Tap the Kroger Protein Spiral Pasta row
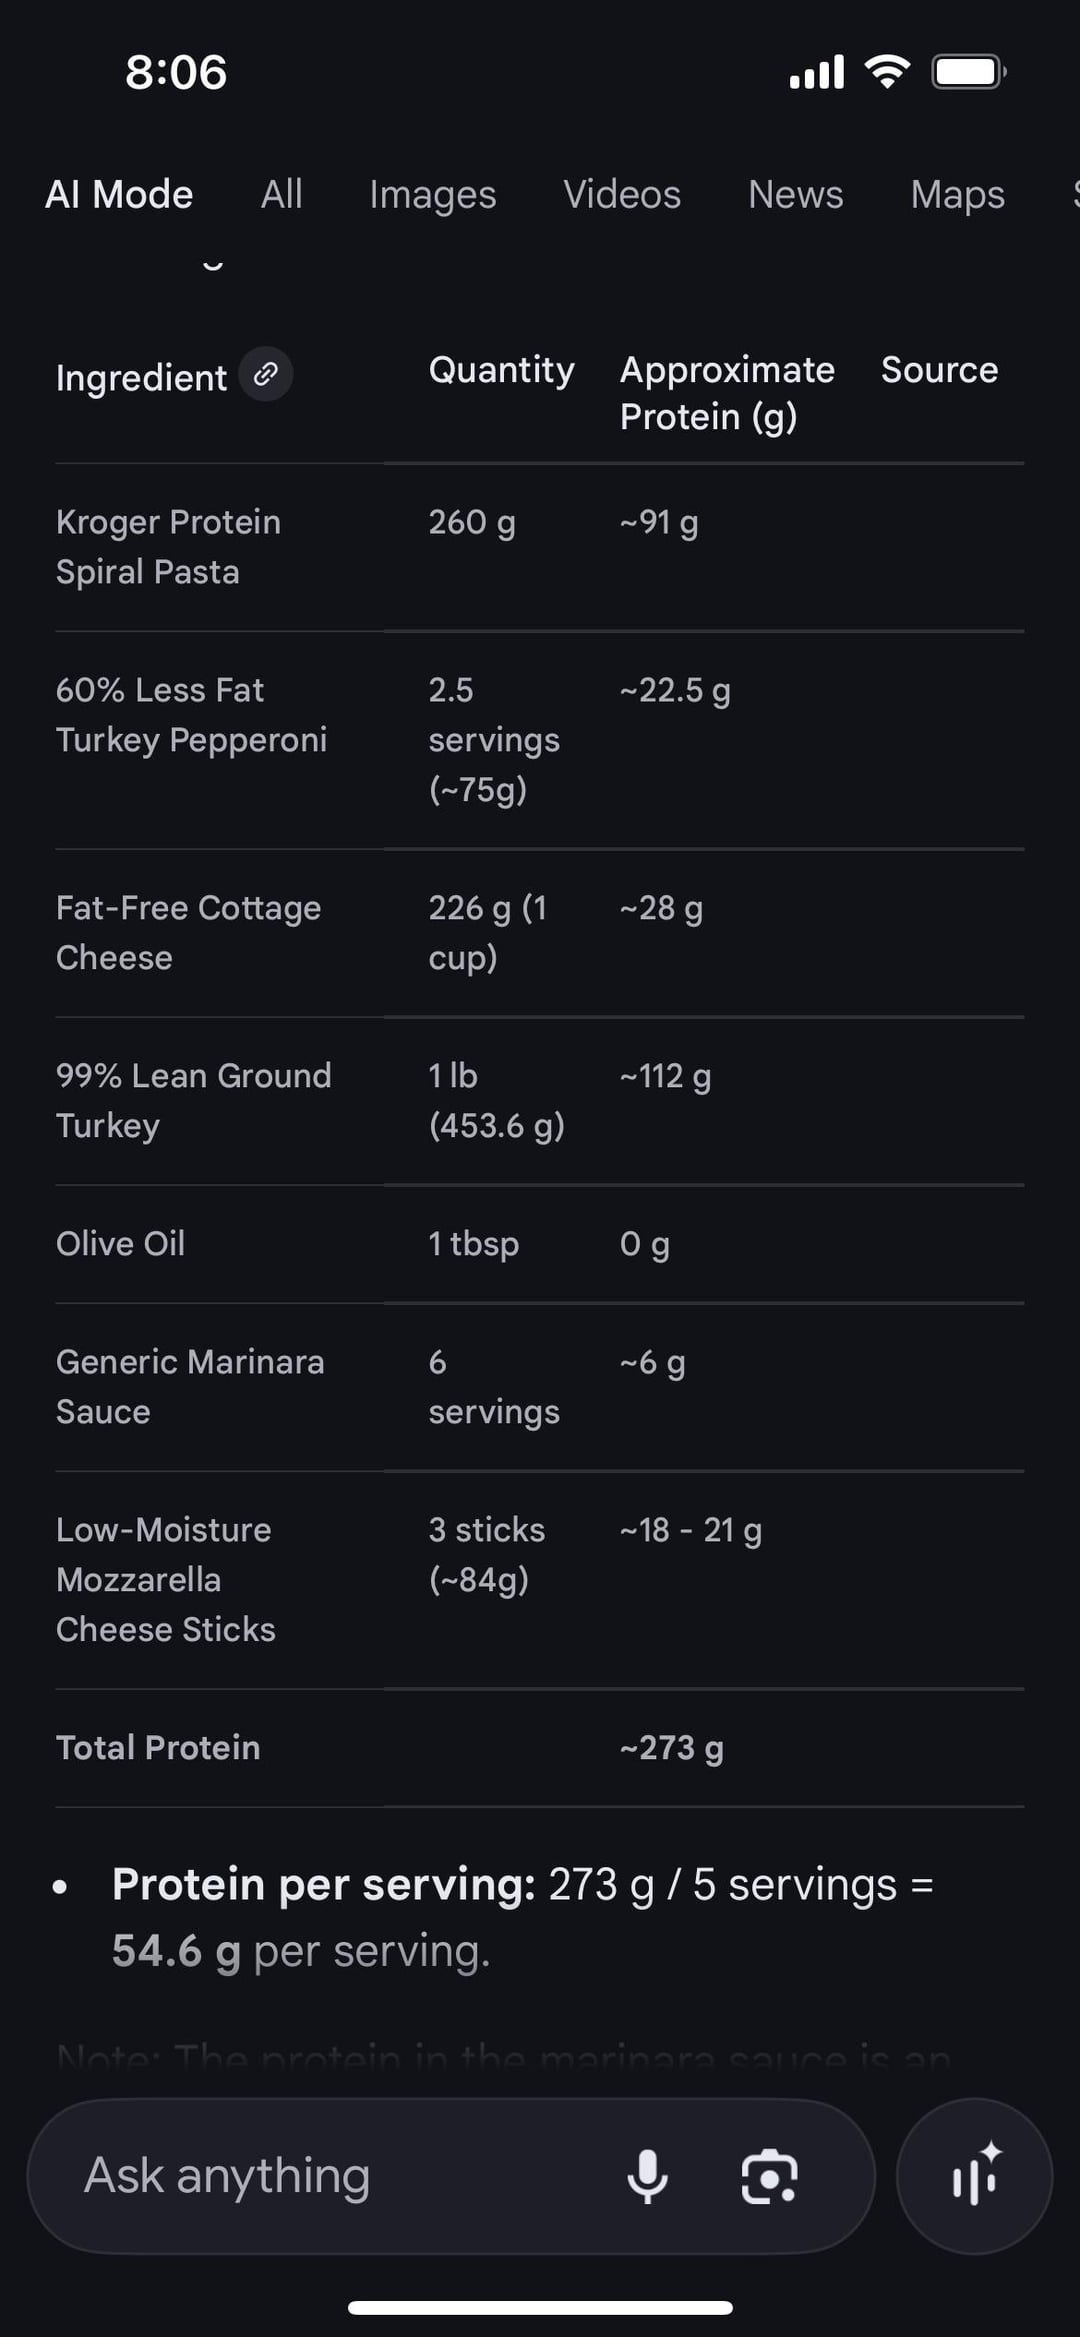Viewport: 1080px width, 2337px height. (168, 546)
